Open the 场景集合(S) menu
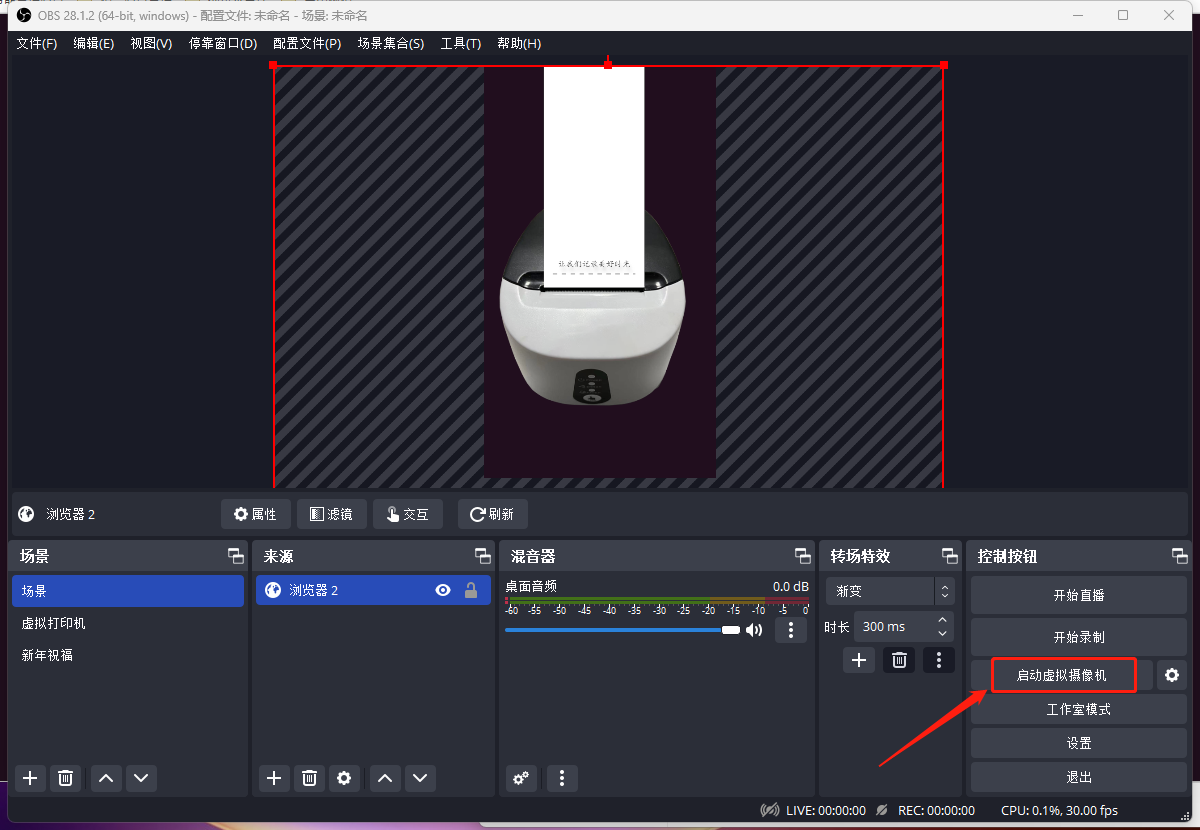Screen dimensions: 1200x830 click(390, 44)
